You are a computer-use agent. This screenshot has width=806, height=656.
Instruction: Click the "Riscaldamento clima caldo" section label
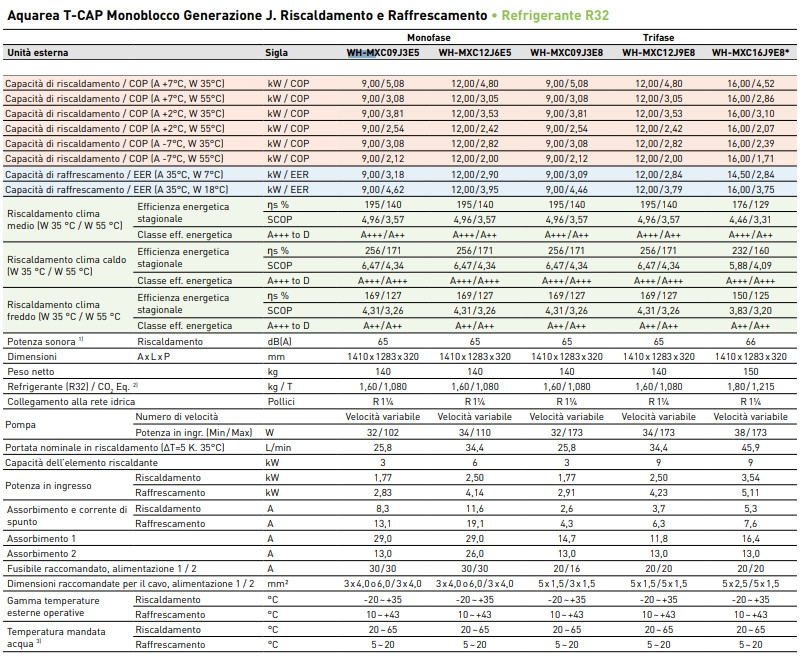coord(67,265)
